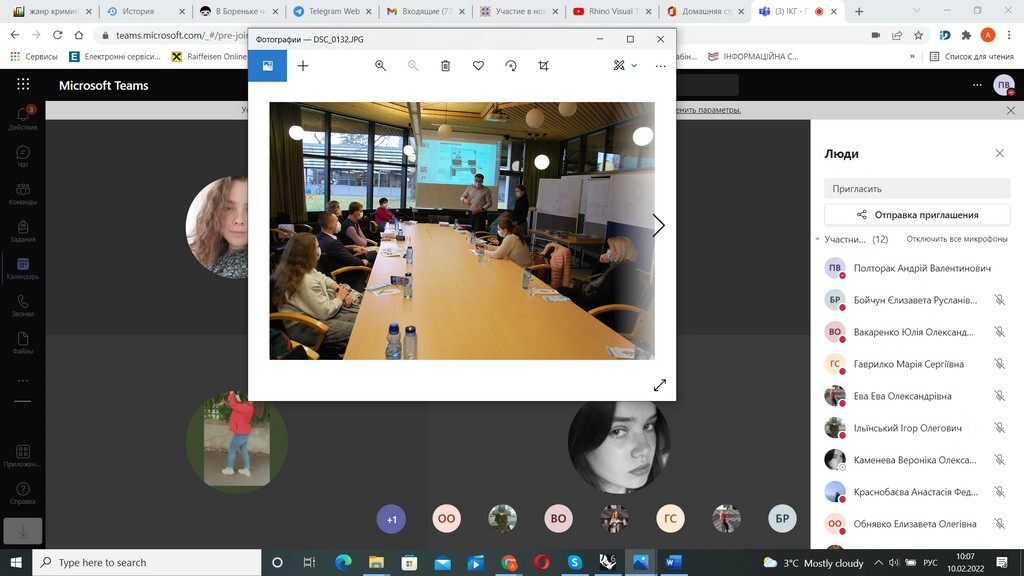This screenshot has height=576, width=1024.
Task: Toggle mic of Ільїнський Ігор Олегович
Action: tap(999, 428)
